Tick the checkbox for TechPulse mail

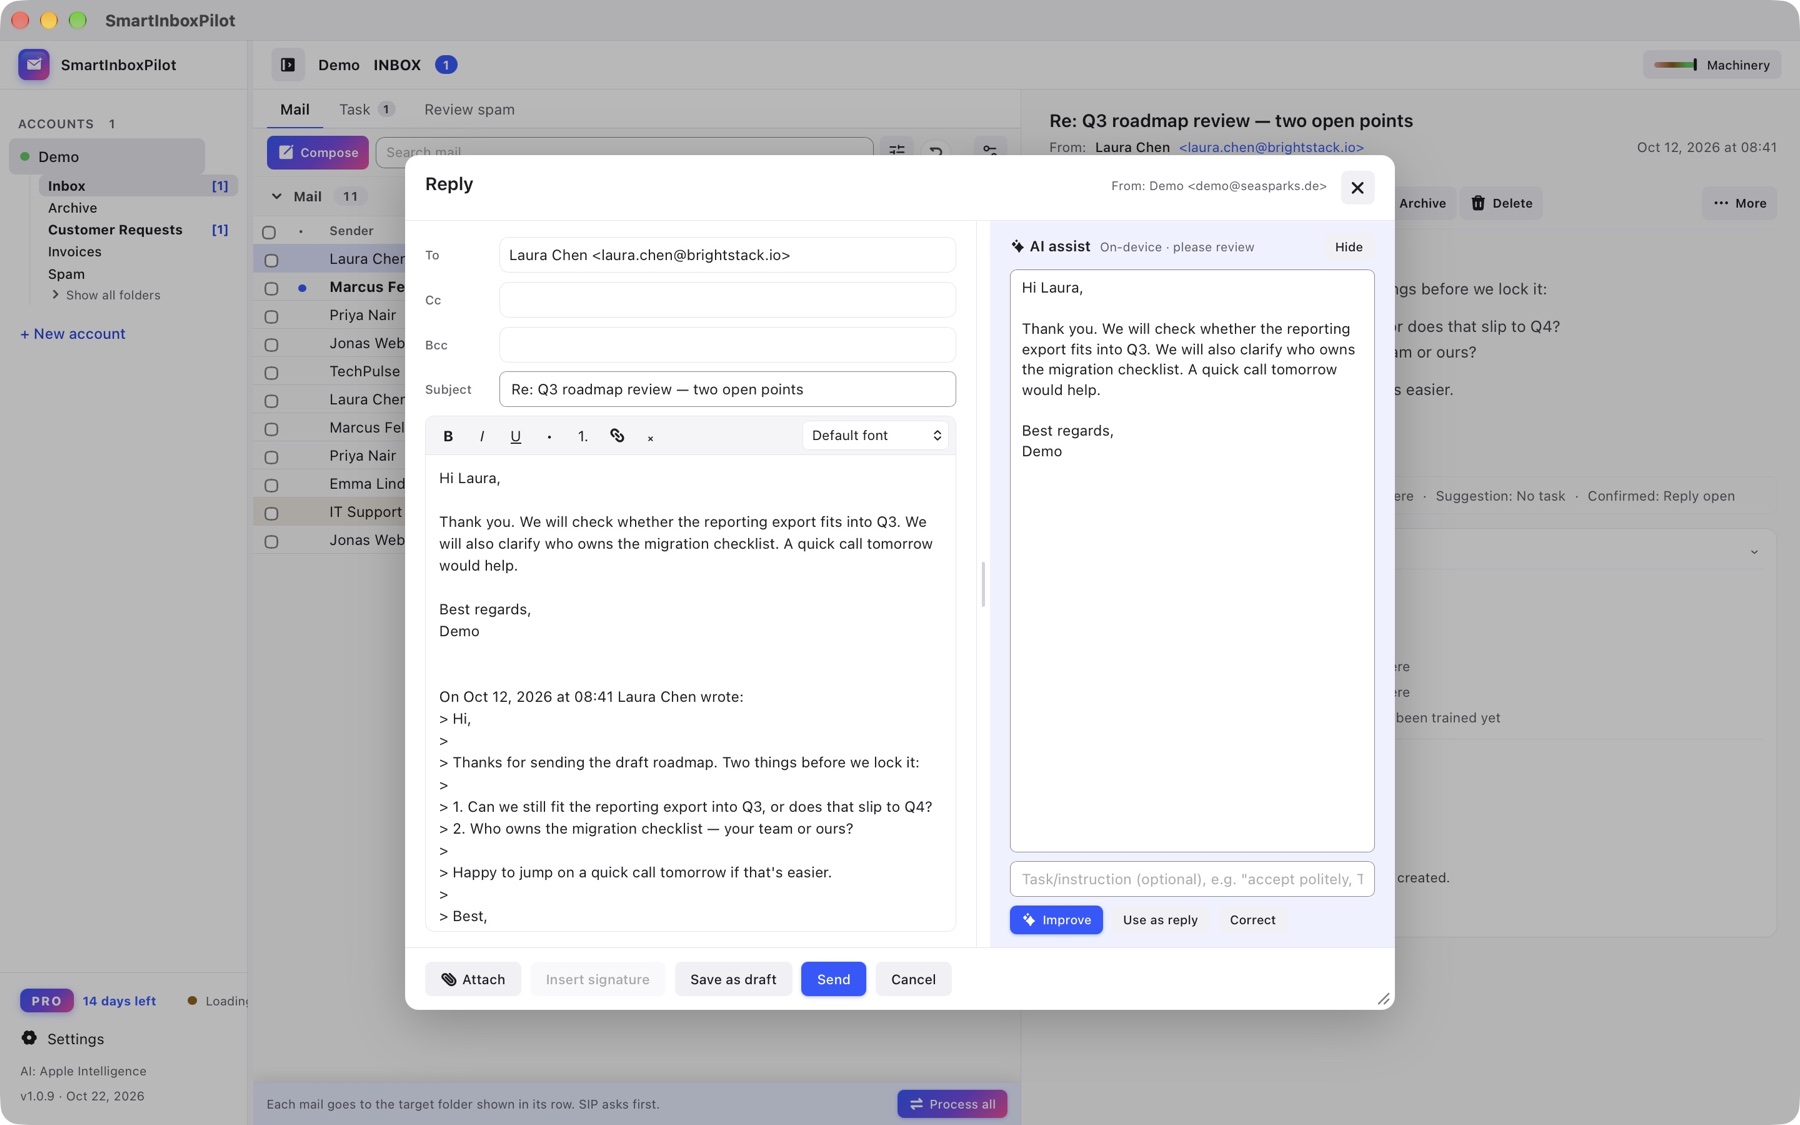[x=271, y=372]
